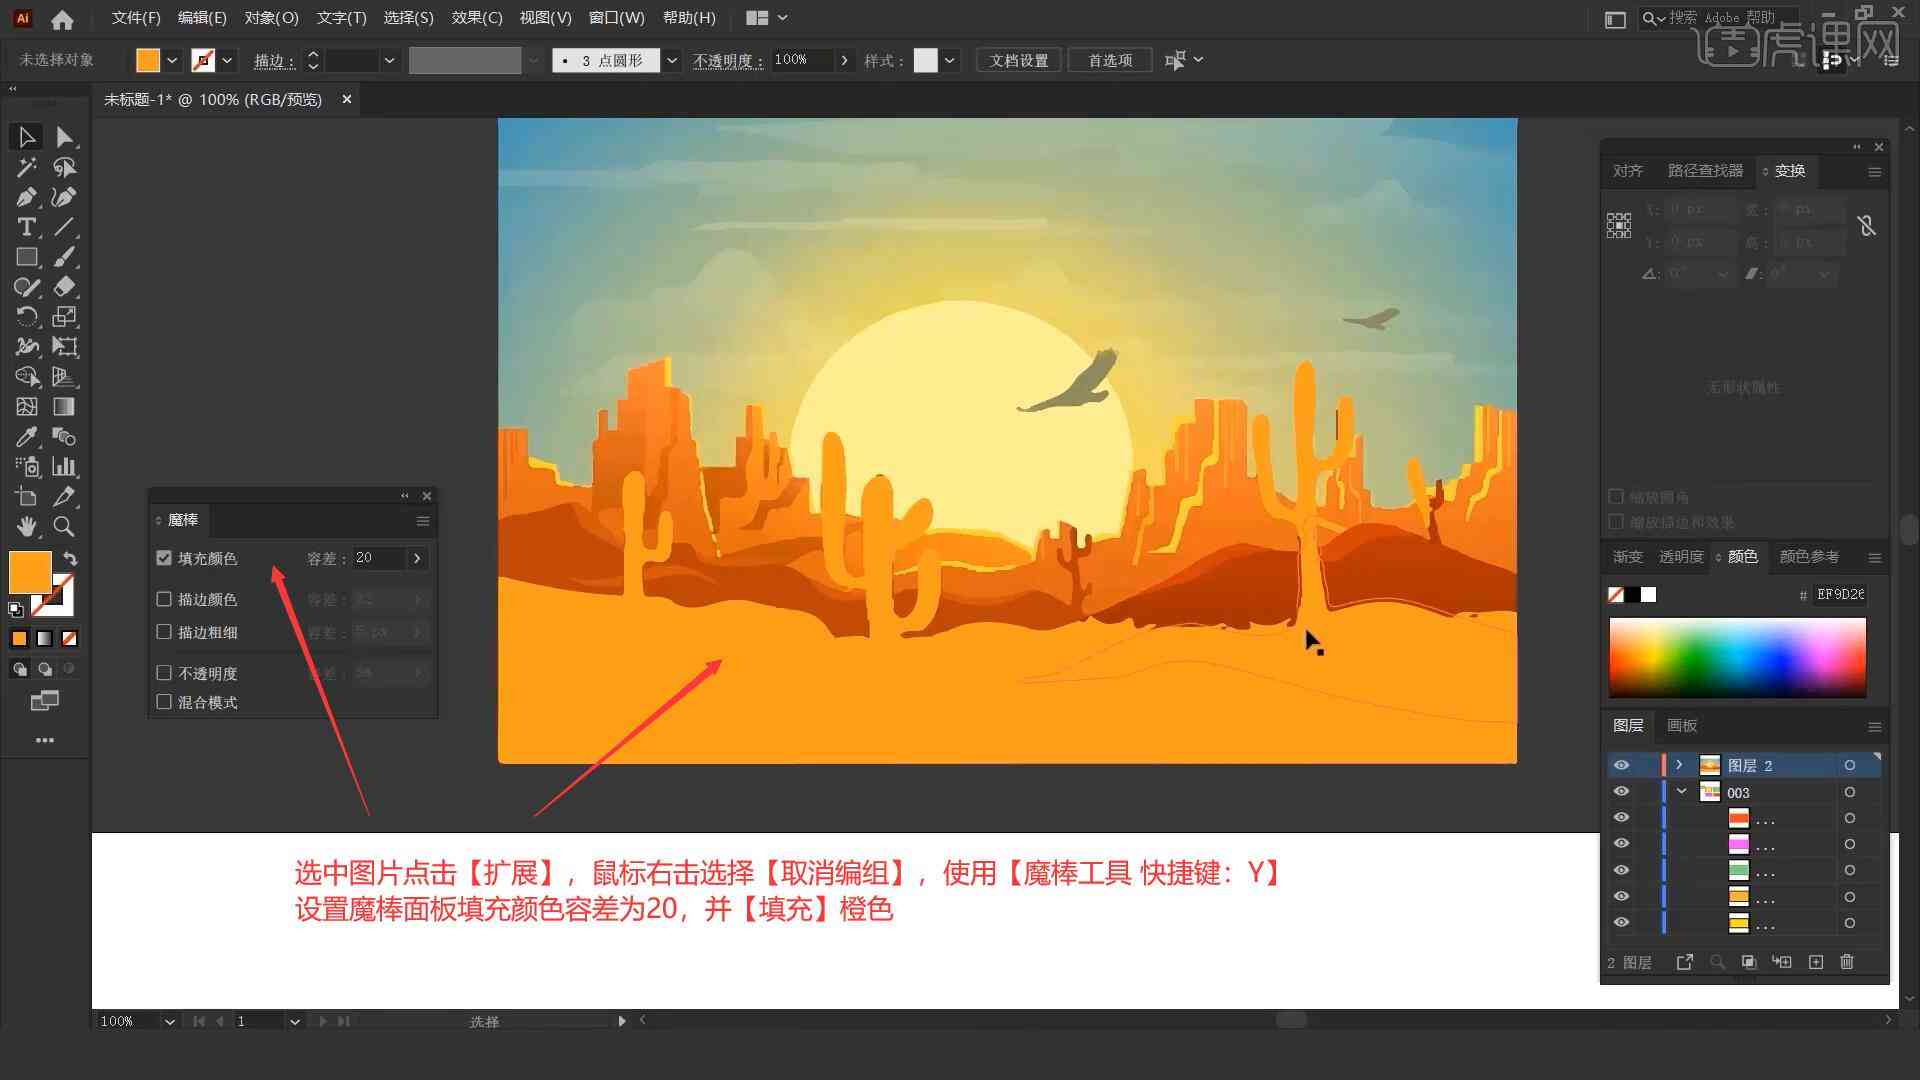Expand 图层 2 layer group
This screenshot has height=1080, width=1920.
point(1679,765)
